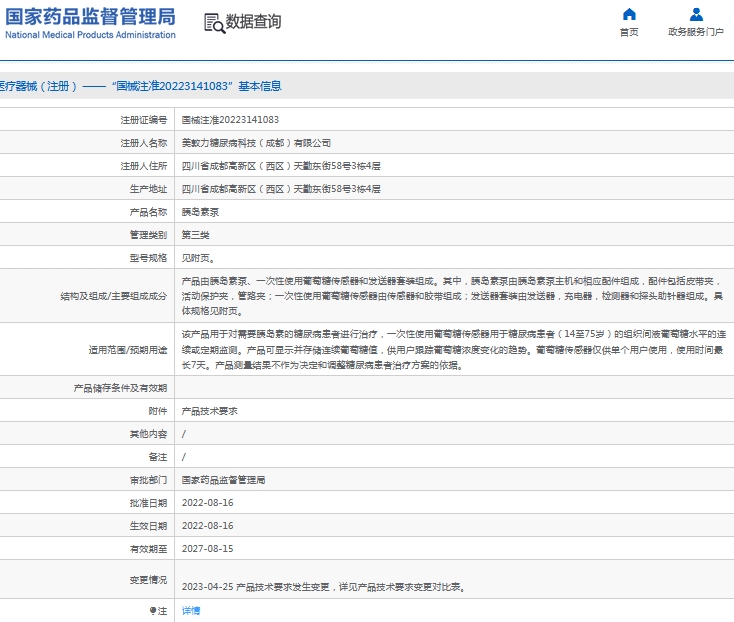Click the 型号规格 row label
This screenshot has width=734, height=622.
tap(148, 258)
